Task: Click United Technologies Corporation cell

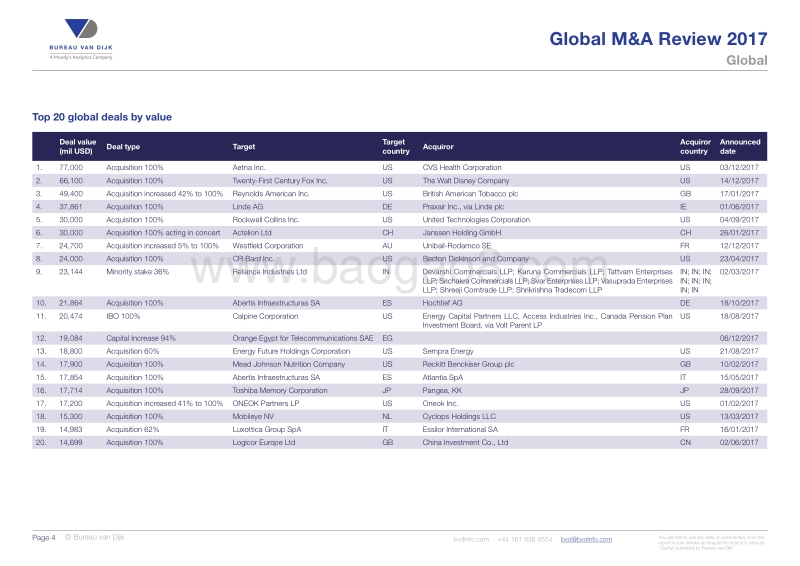Action: pos(476,219)
